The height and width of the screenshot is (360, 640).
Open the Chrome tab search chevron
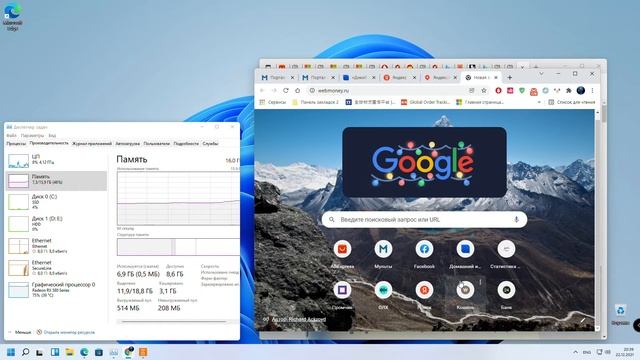pyautogui.click(x=541, y=74)
